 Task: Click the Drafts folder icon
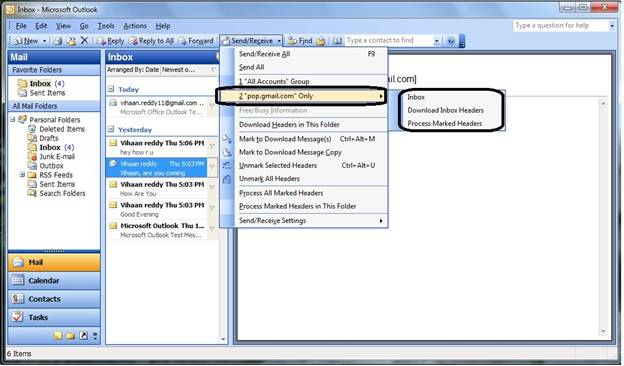pyautogui.click(x=32, y=138)
